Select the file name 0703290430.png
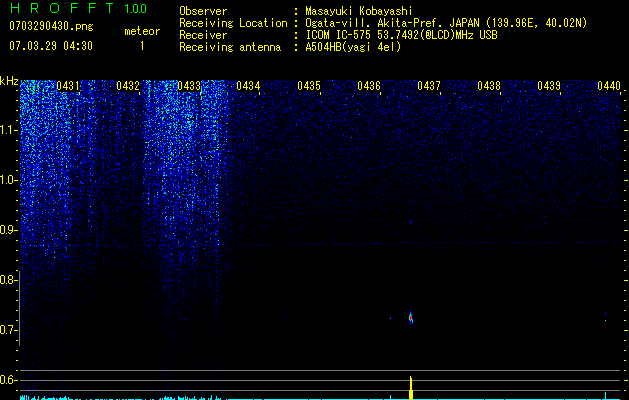The image size is (629, 400). point(51,26)
